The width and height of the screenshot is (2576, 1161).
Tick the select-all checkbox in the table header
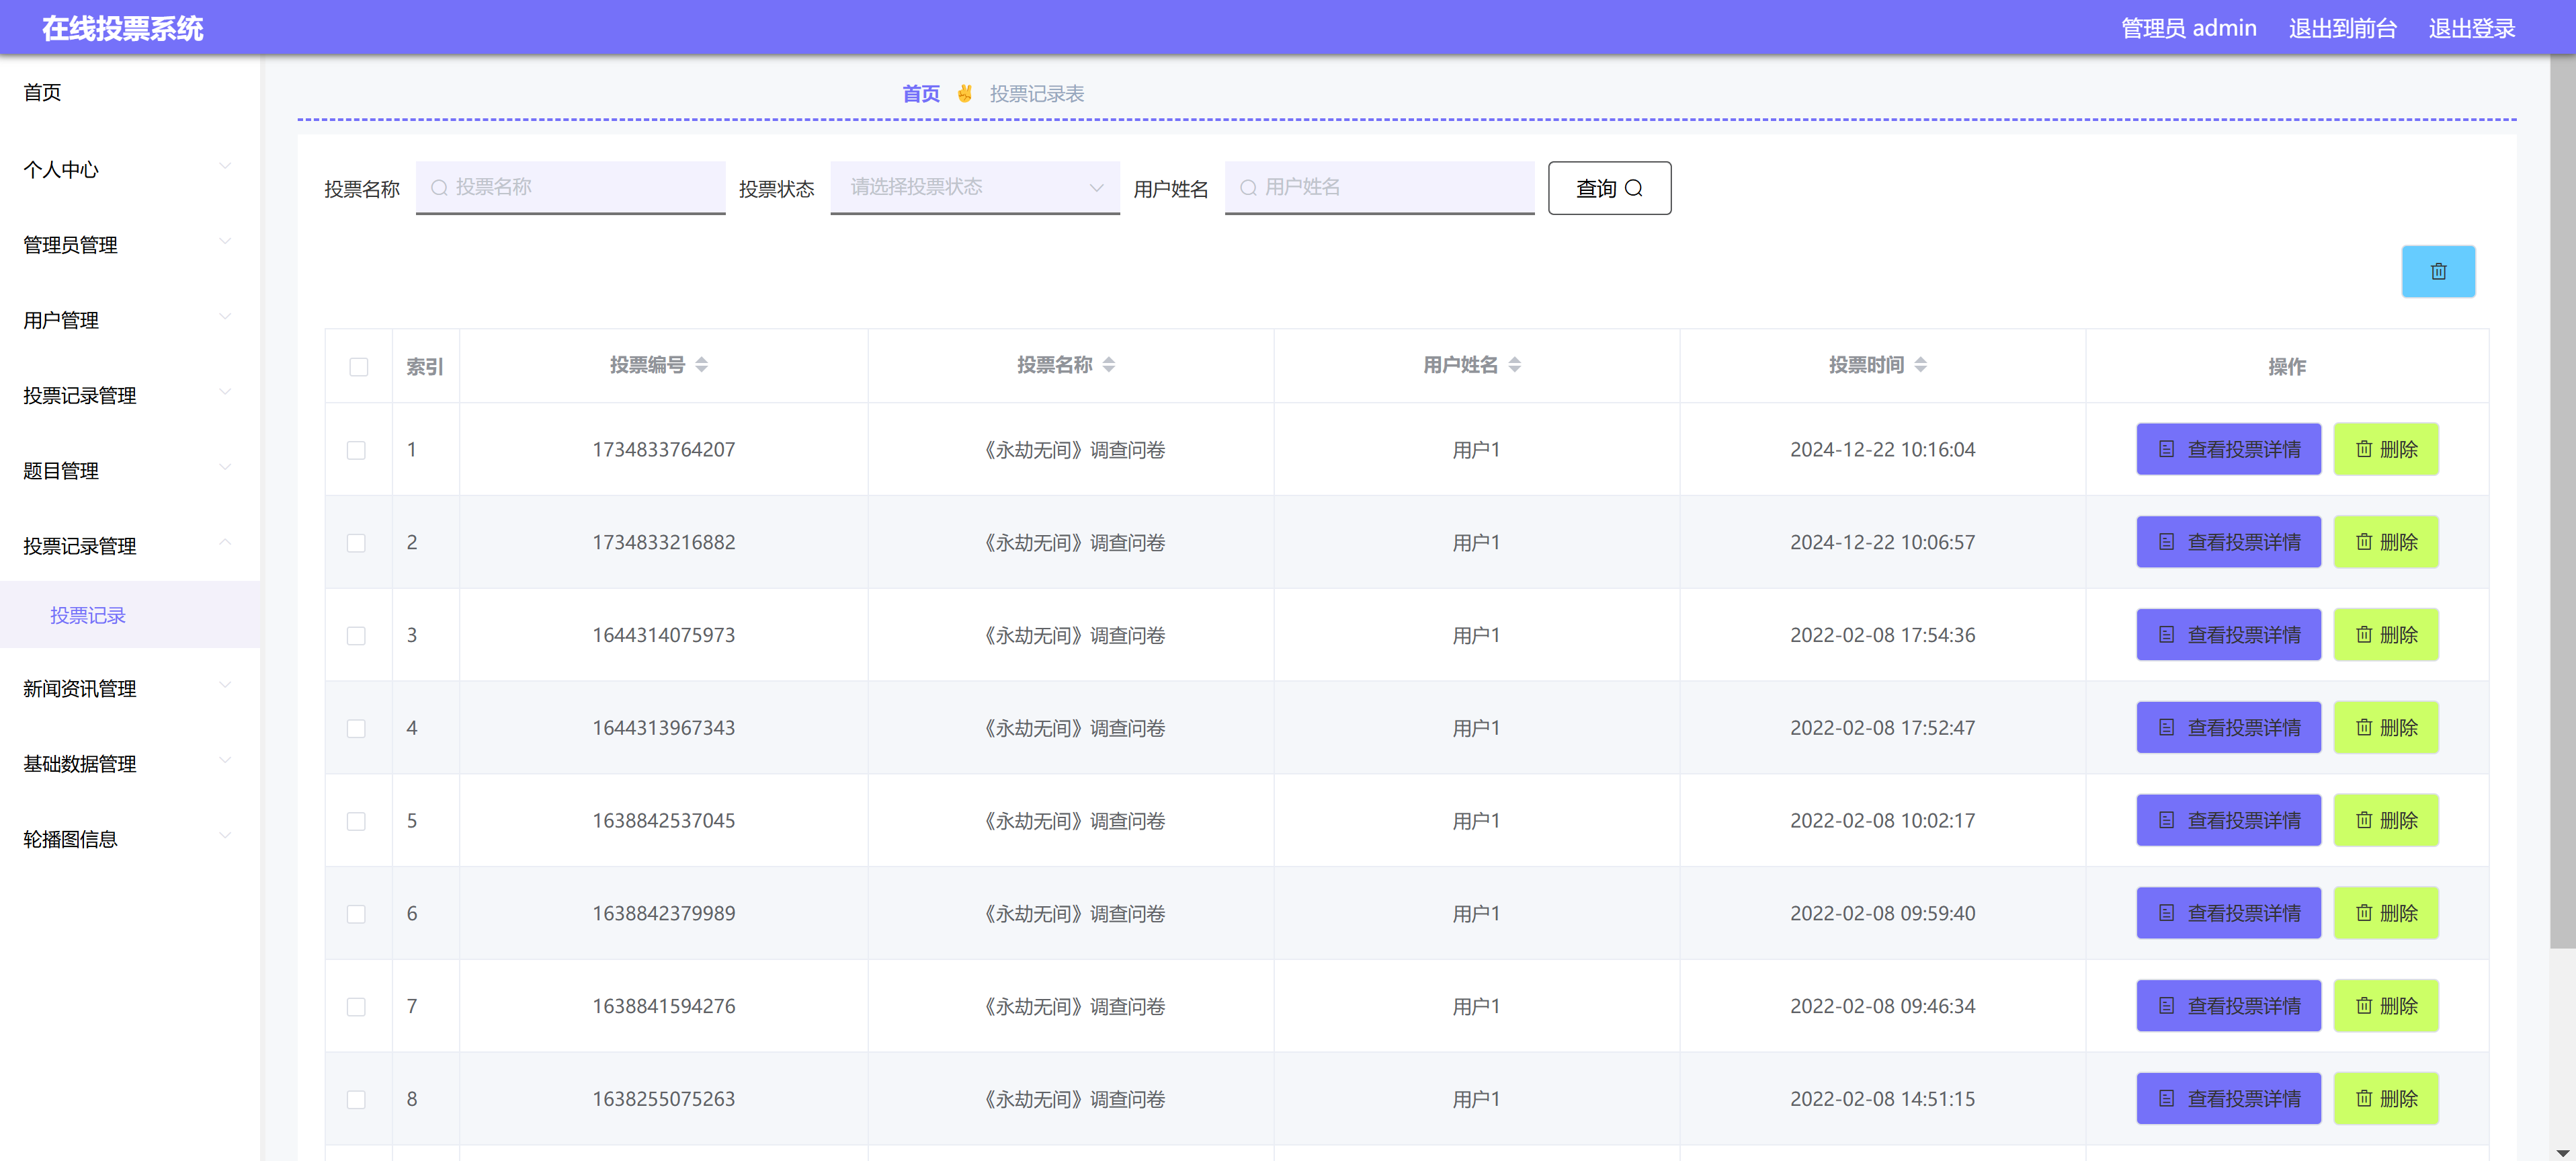point(358,367)
